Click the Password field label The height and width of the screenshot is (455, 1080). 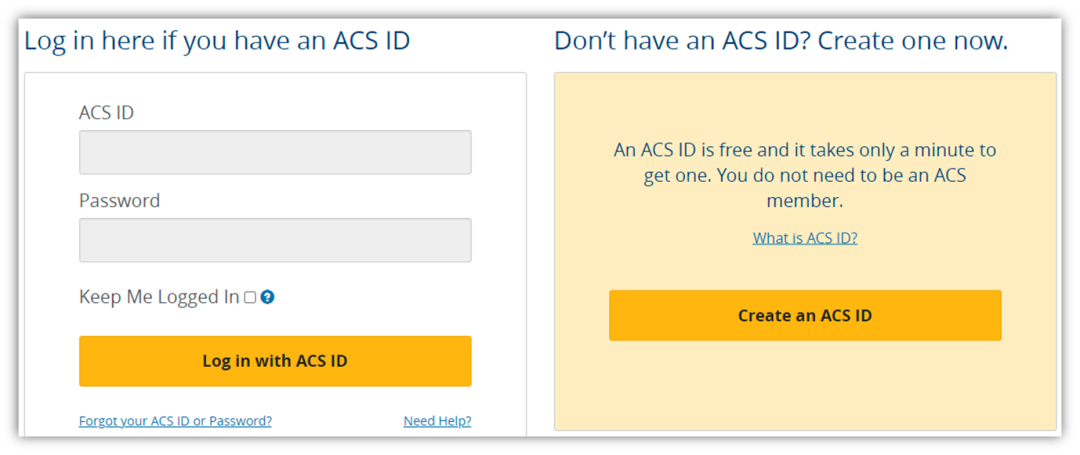[119, 201]
